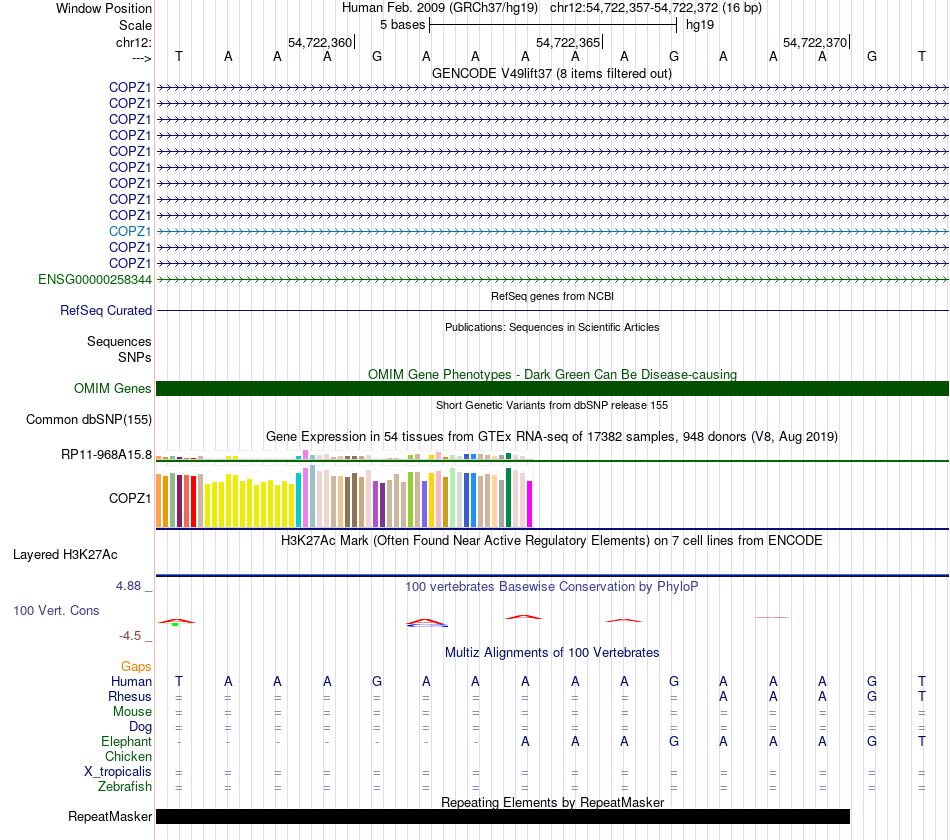The height and width of the screenshot is (840, 950).
Task: Open '100 vertebrates Basewise Conservation by PhyloP' title
Action: click(551, 587)
